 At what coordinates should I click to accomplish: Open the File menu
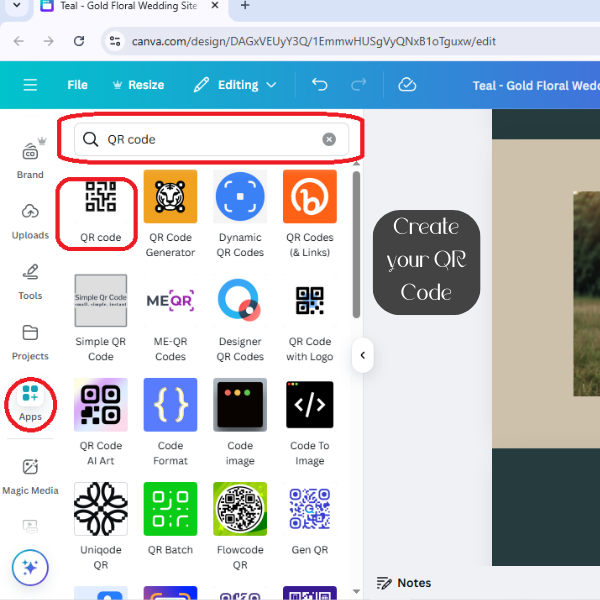click(77, 85)
